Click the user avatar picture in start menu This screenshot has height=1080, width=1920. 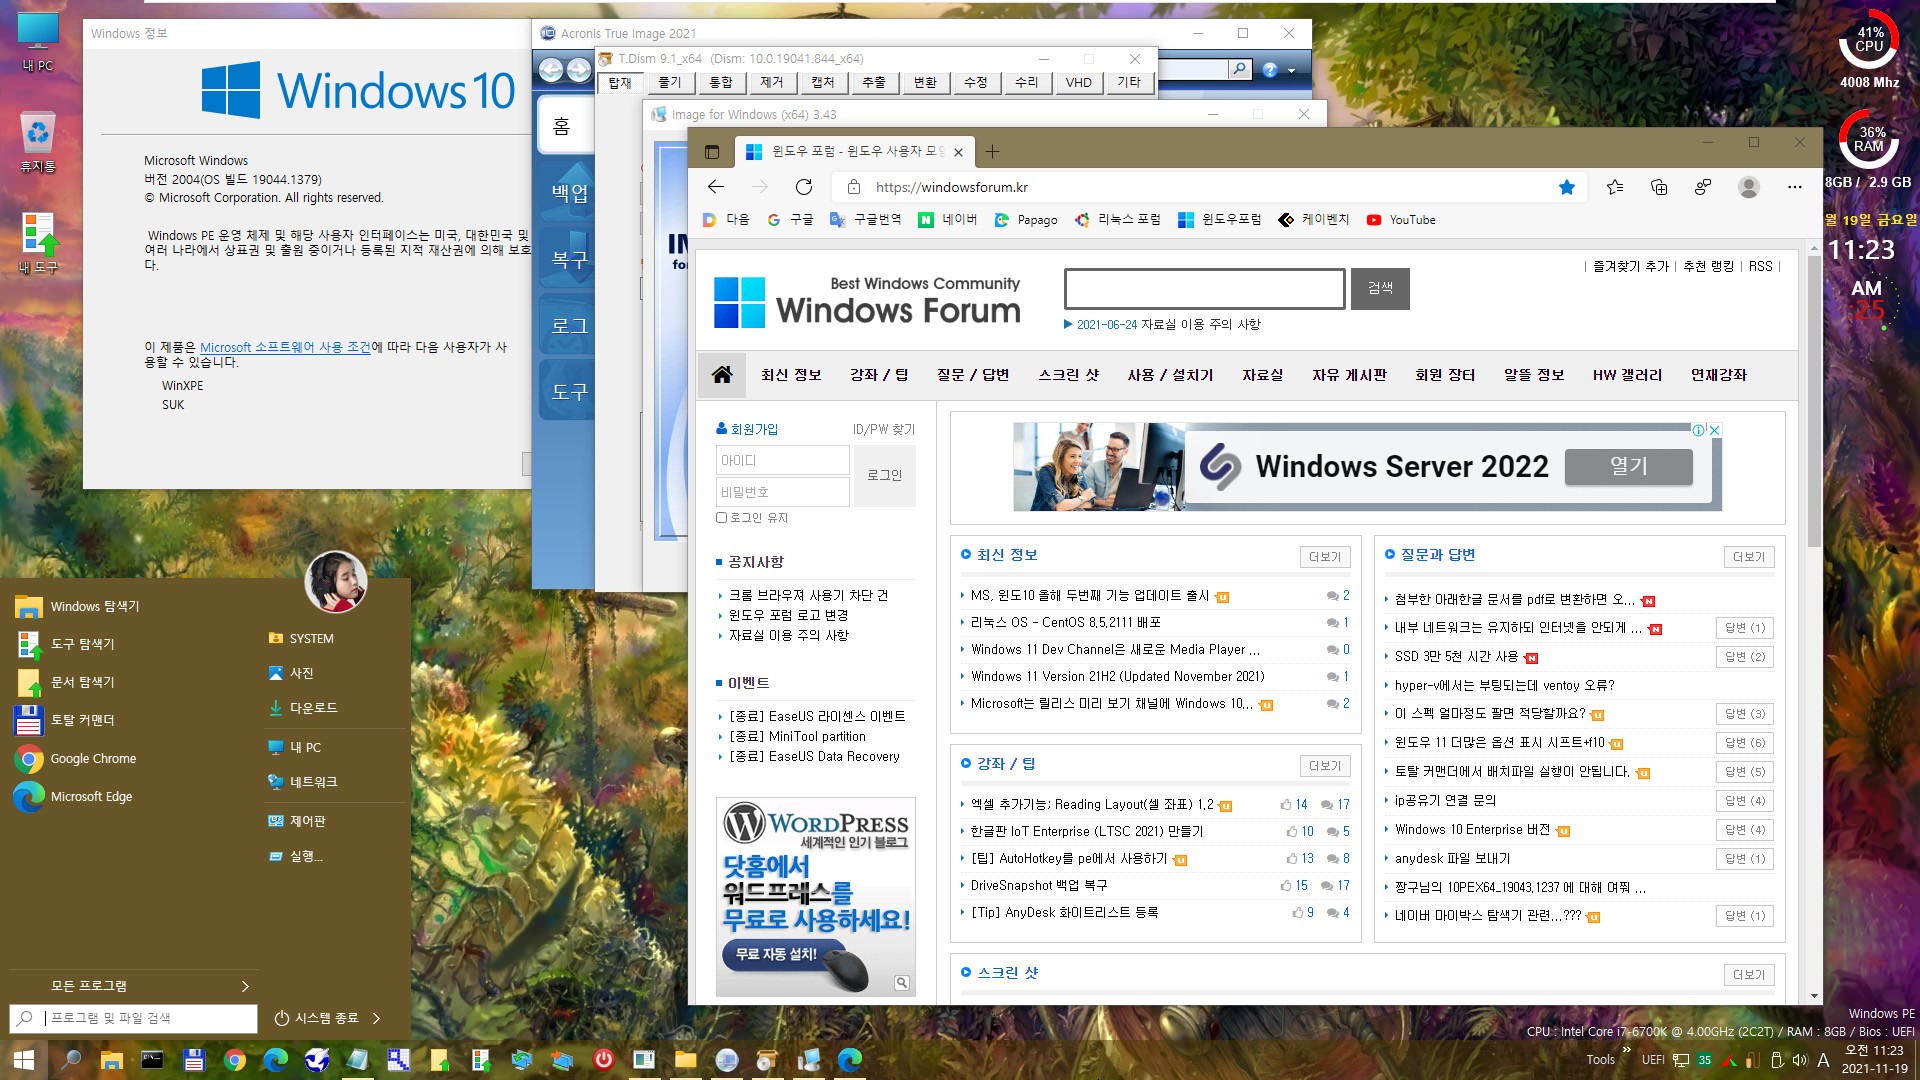(x=336, y=582)
